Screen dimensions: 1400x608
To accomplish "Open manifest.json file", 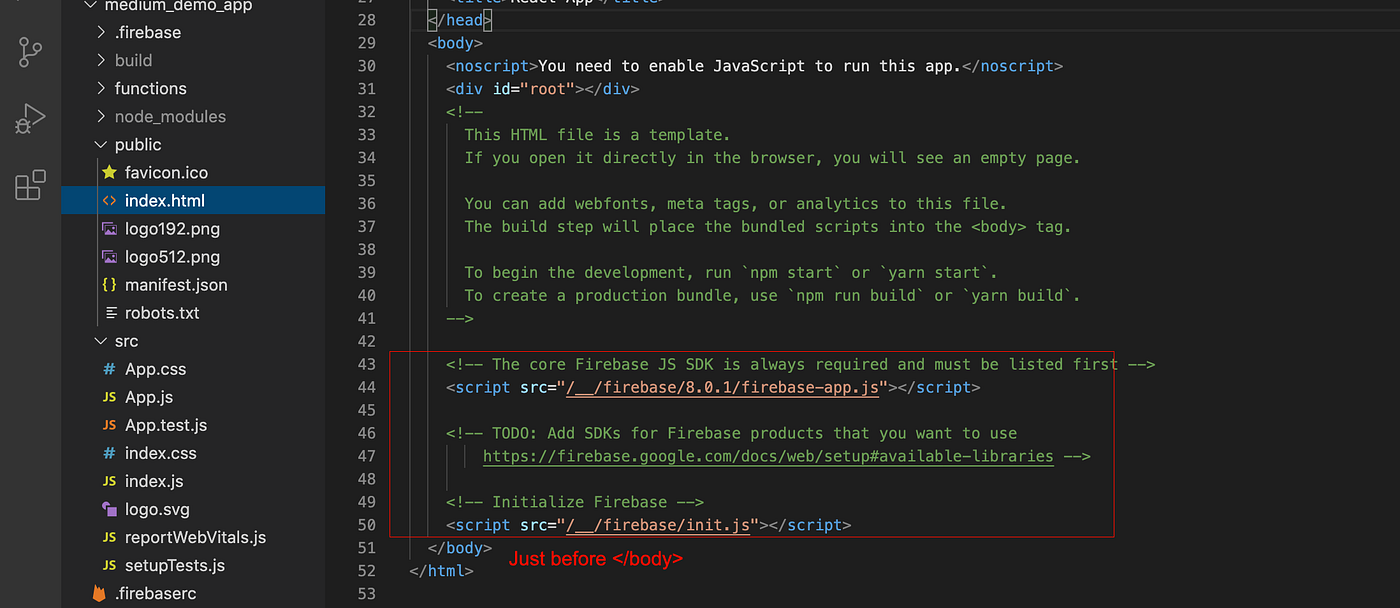I will click(176, 284).
